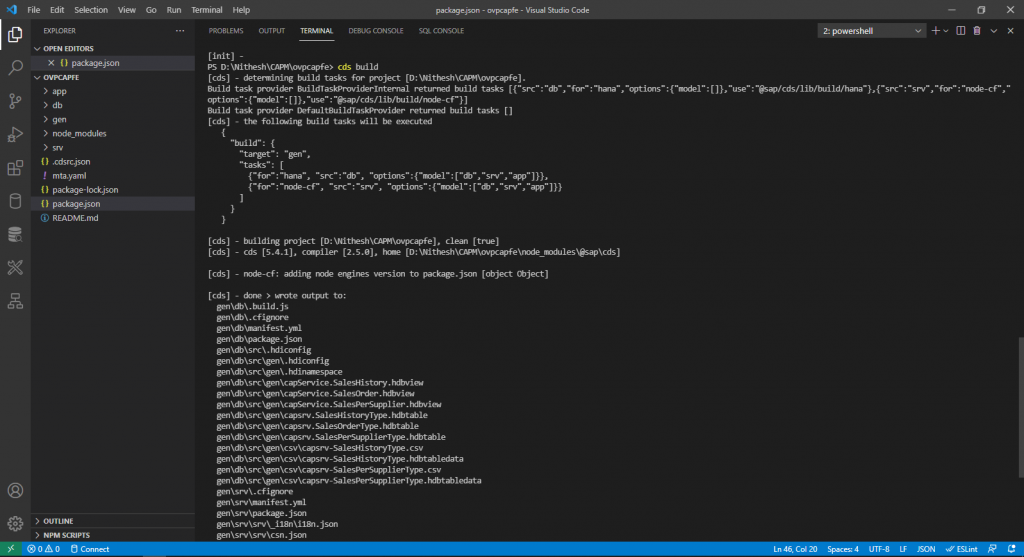Expand the db folder
This screenshot has width=1024, height=557.
112,105
